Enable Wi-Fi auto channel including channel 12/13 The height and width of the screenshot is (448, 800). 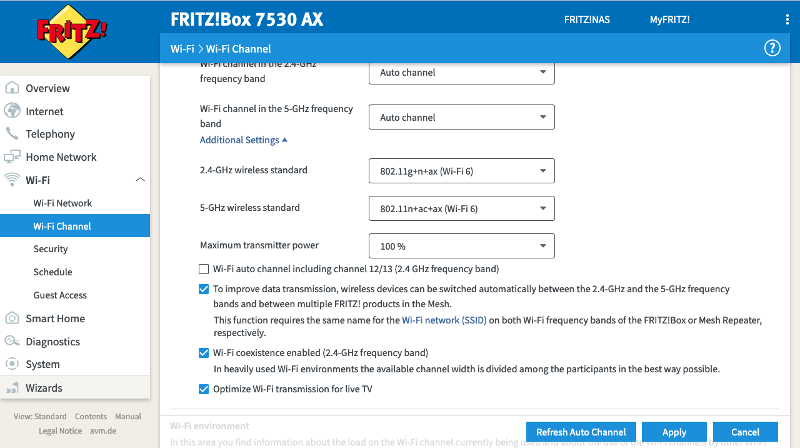[204, 269]
